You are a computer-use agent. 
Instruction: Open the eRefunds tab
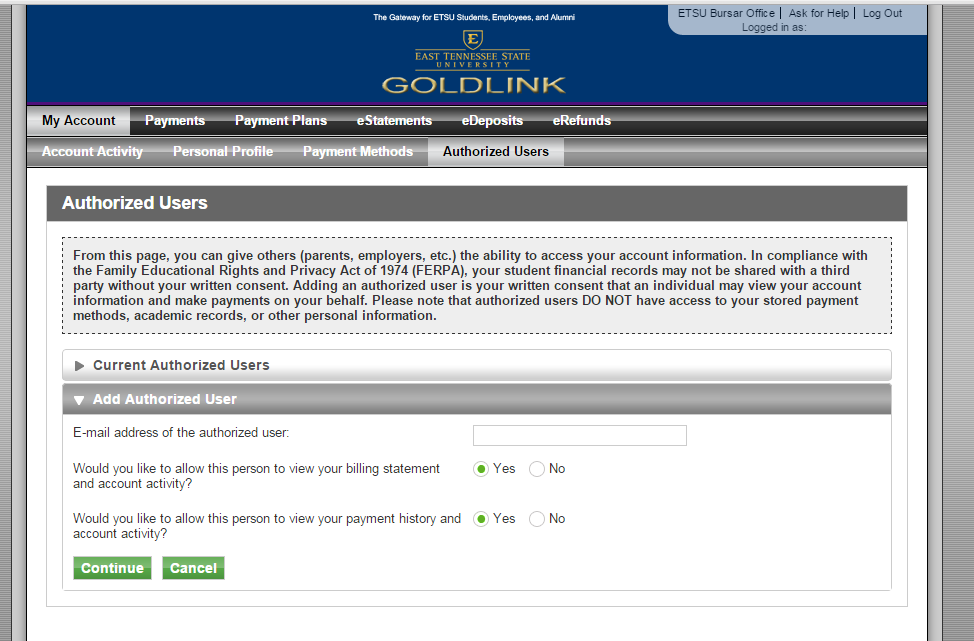582,121
